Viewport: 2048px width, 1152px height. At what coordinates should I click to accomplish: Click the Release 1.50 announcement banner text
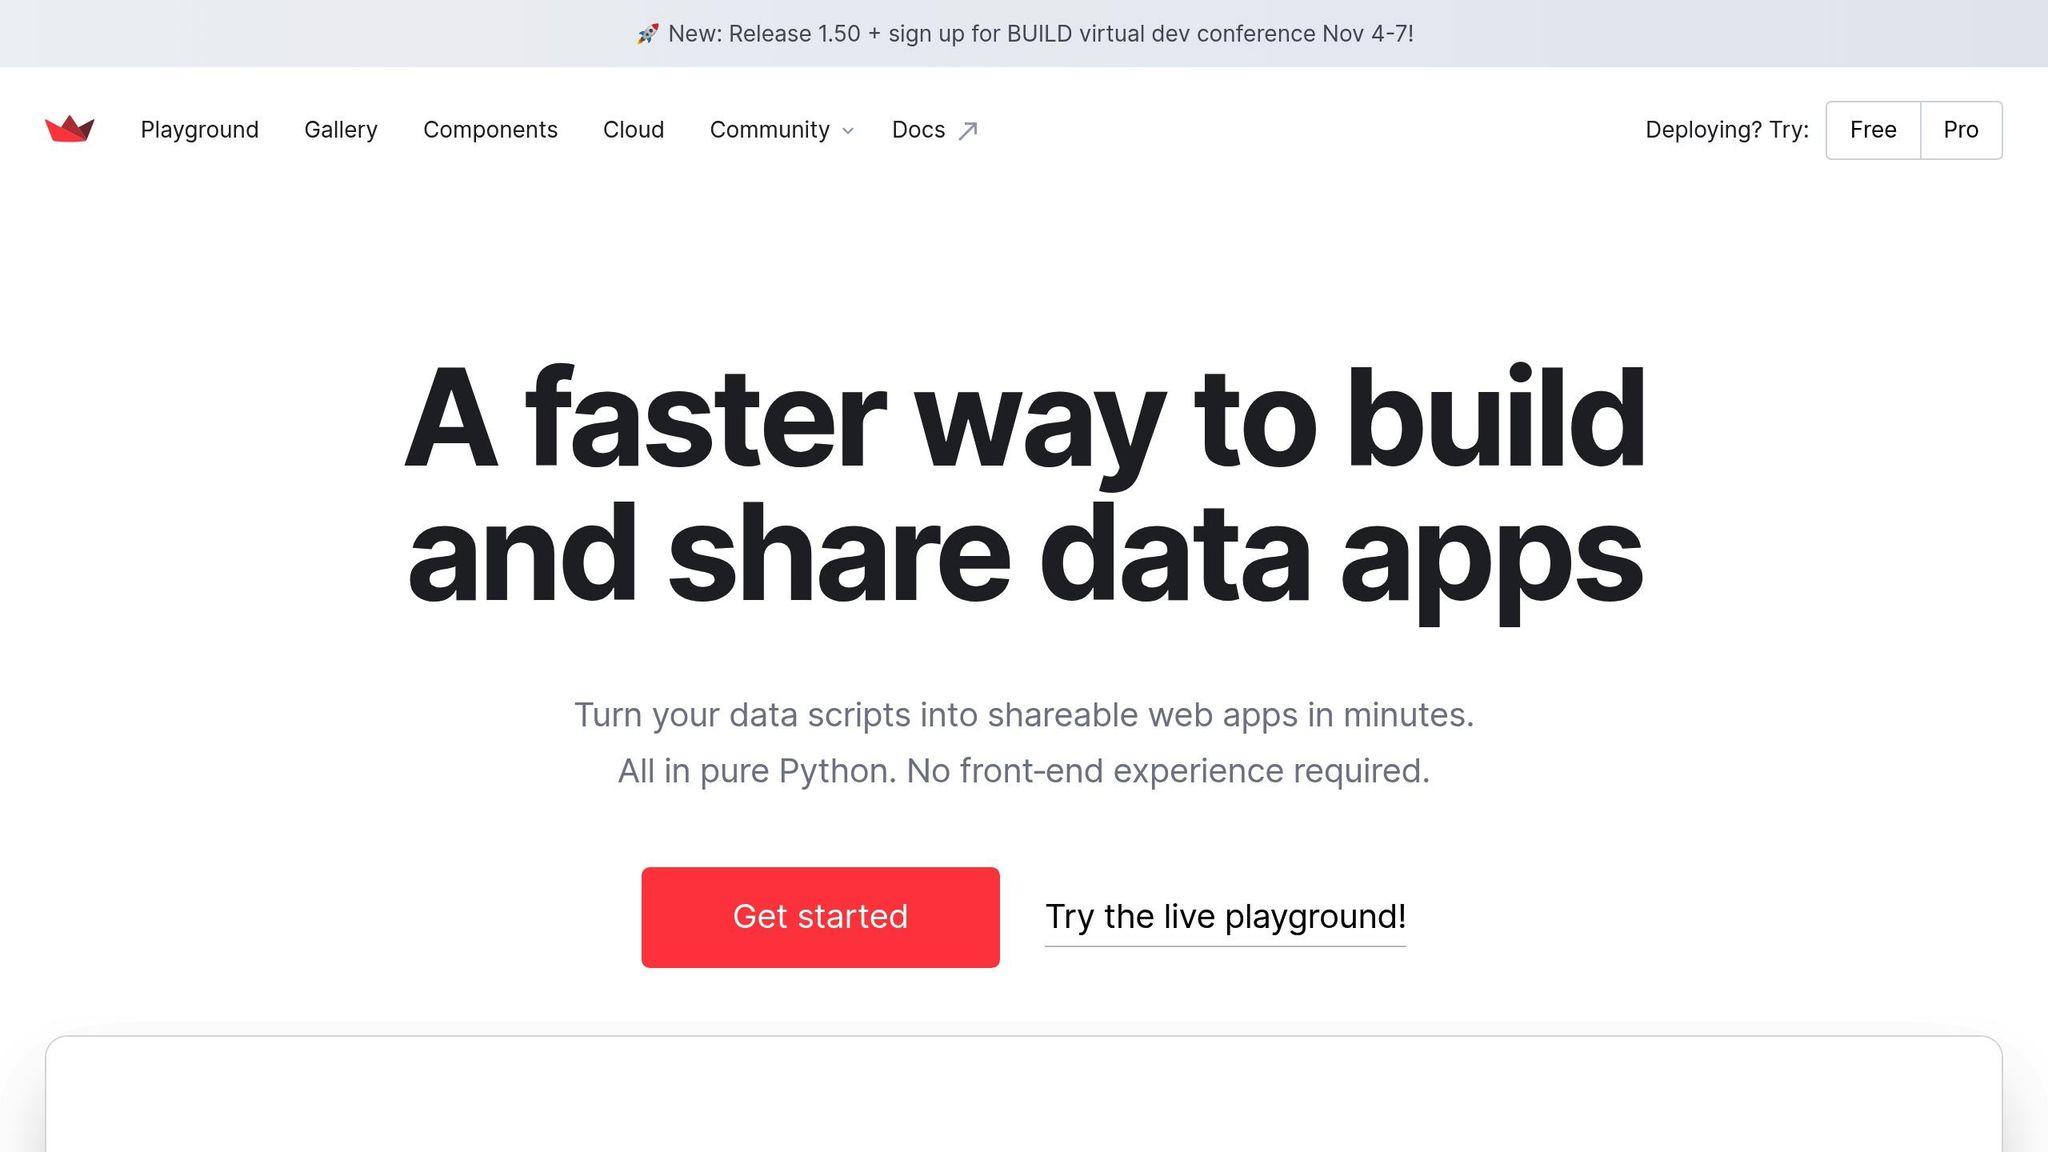1040,34
